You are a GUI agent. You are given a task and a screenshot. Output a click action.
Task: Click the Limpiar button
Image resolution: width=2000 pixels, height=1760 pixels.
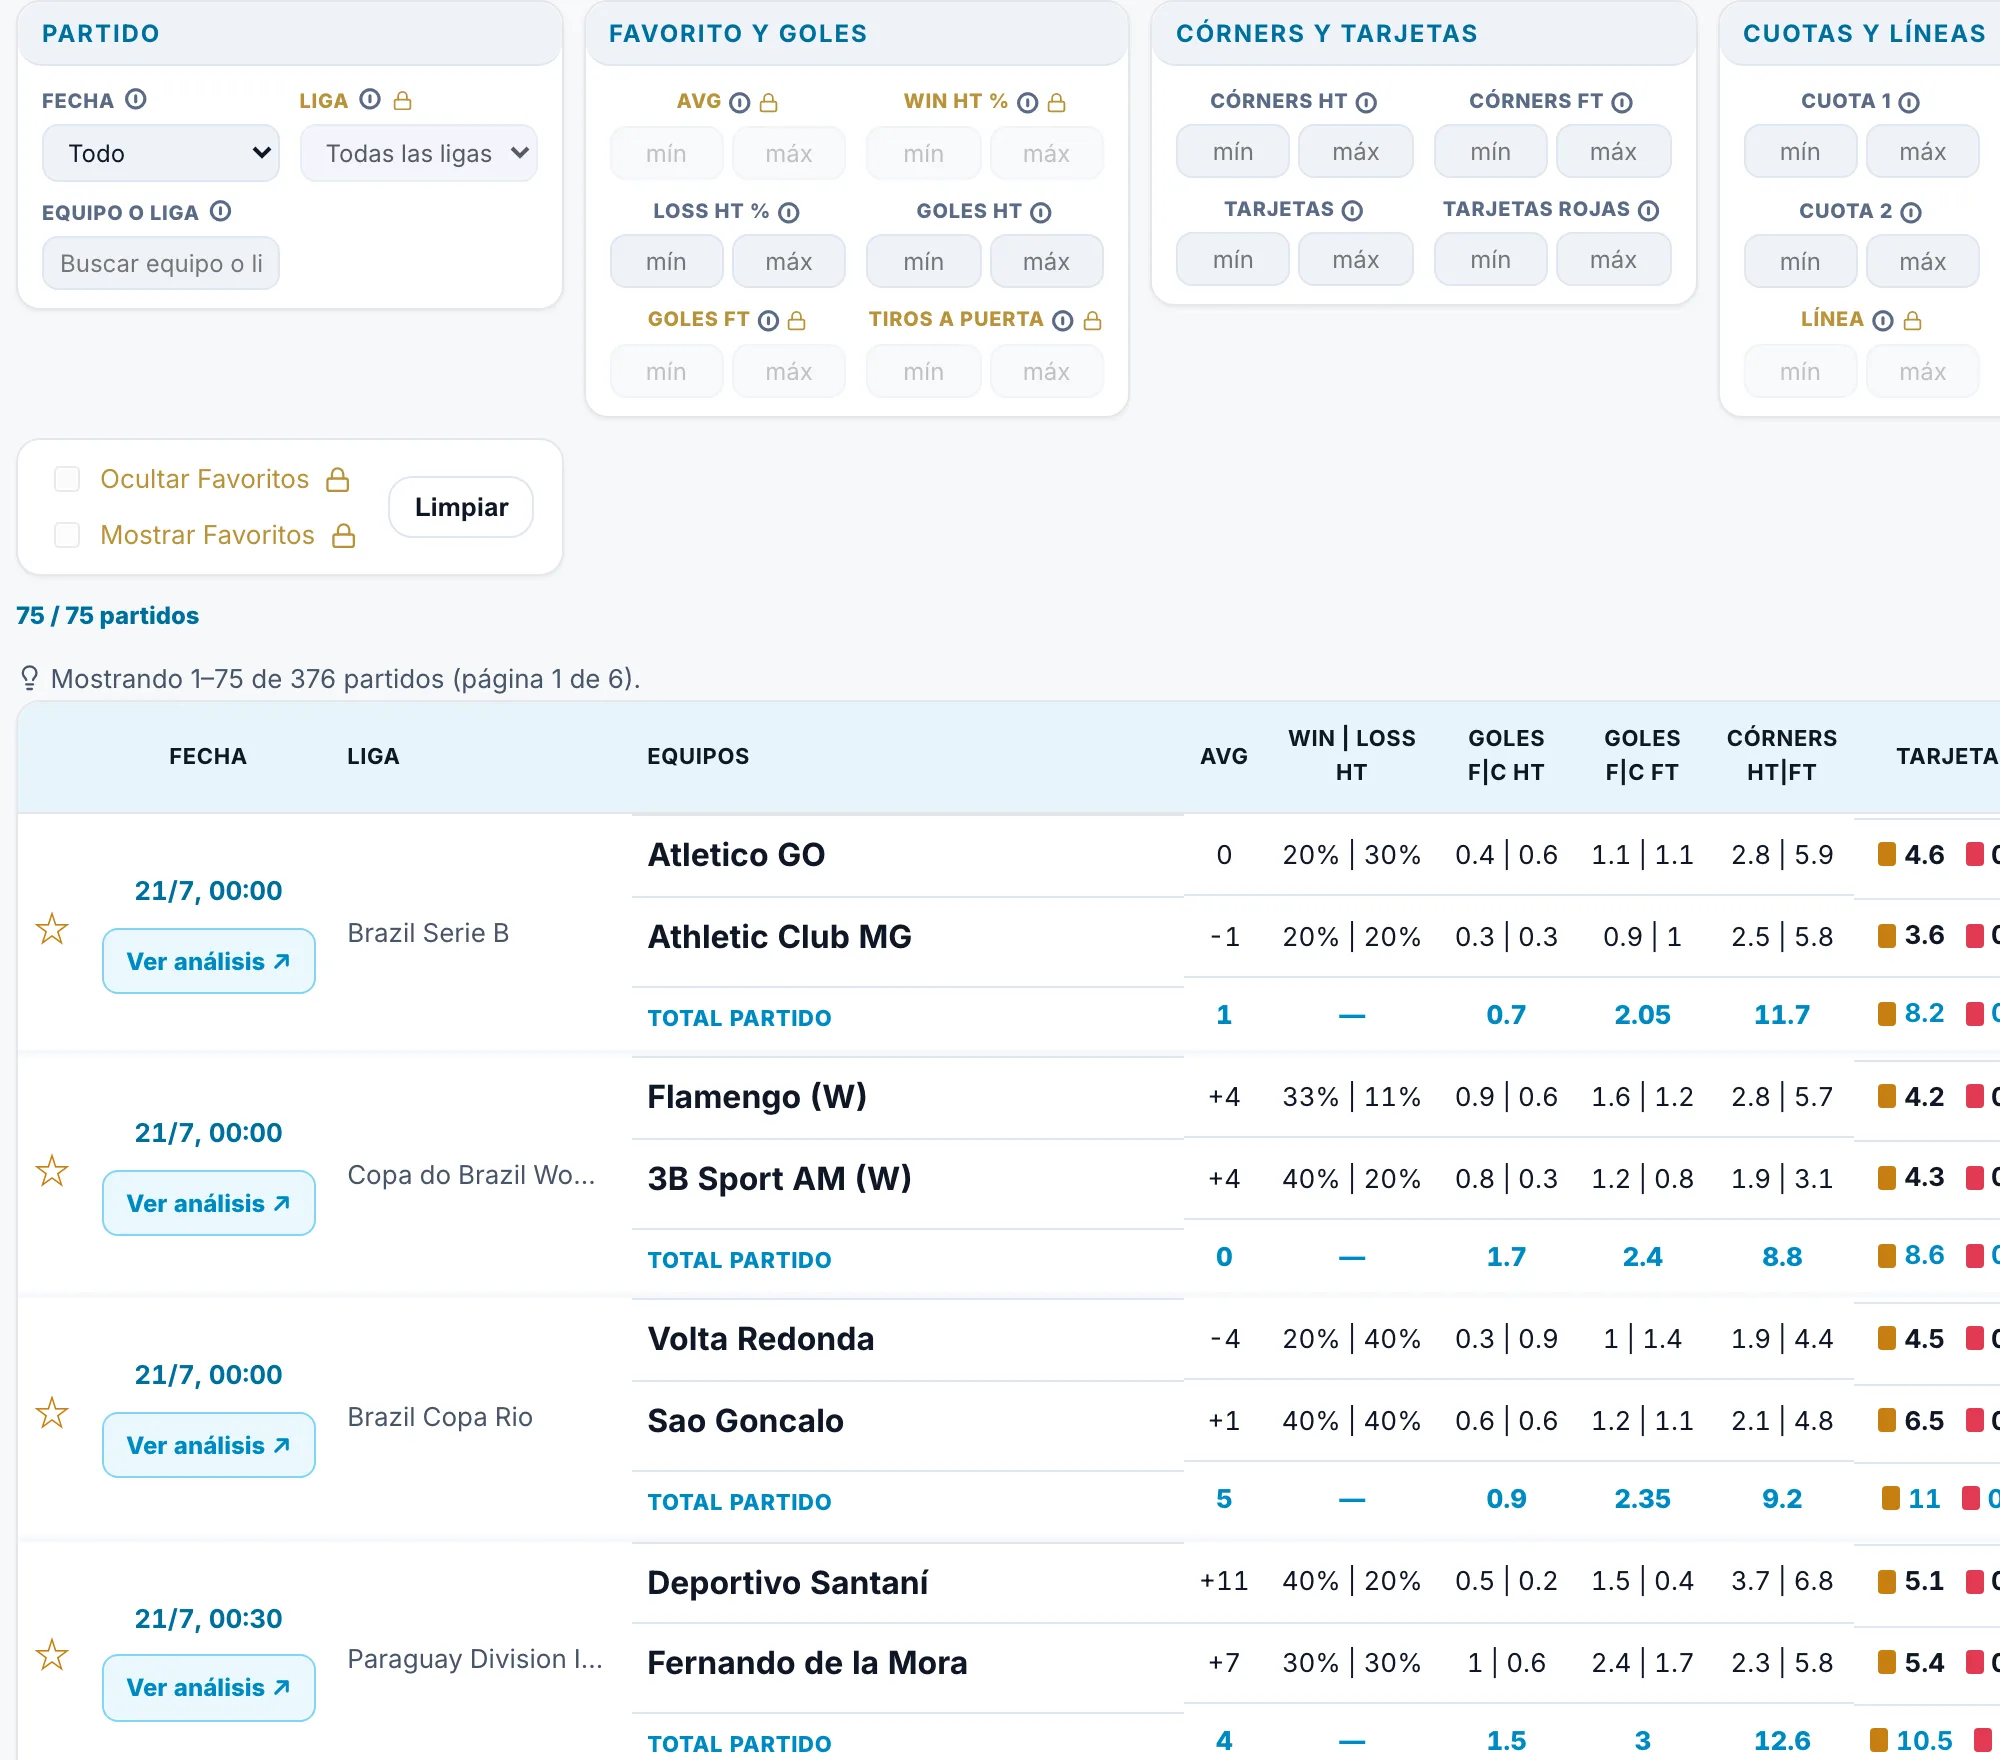(x=461, y=507)
